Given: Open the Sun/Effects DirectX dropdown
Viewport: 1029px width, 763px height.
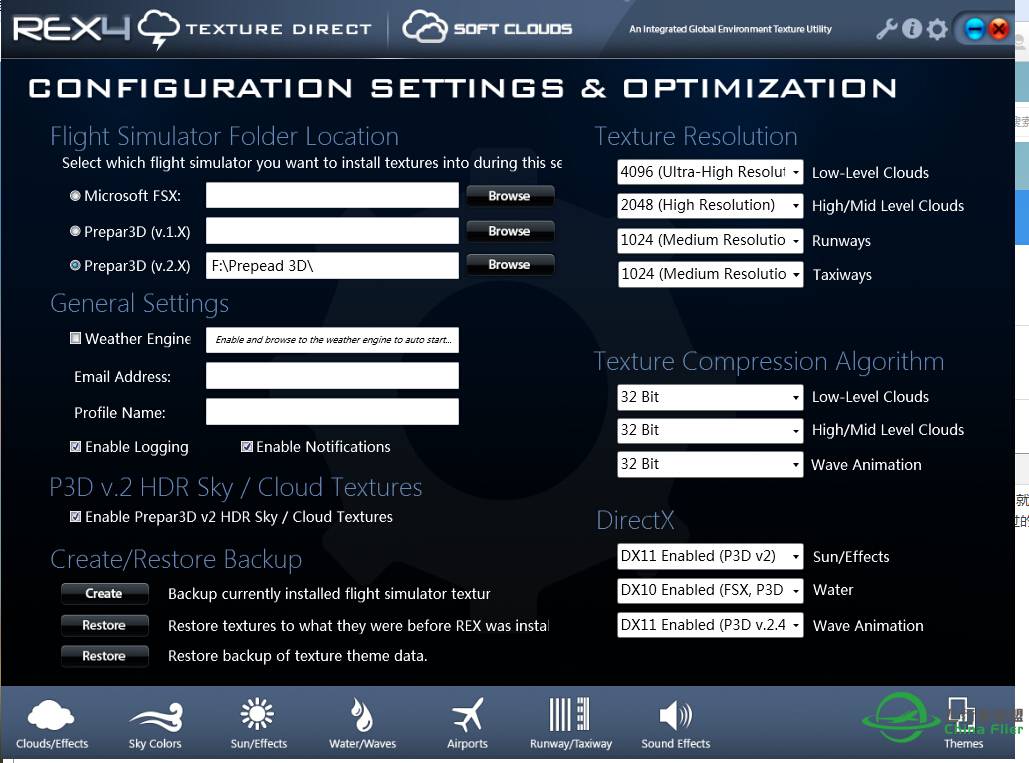Looking at the screenshot, I should 710,557.
